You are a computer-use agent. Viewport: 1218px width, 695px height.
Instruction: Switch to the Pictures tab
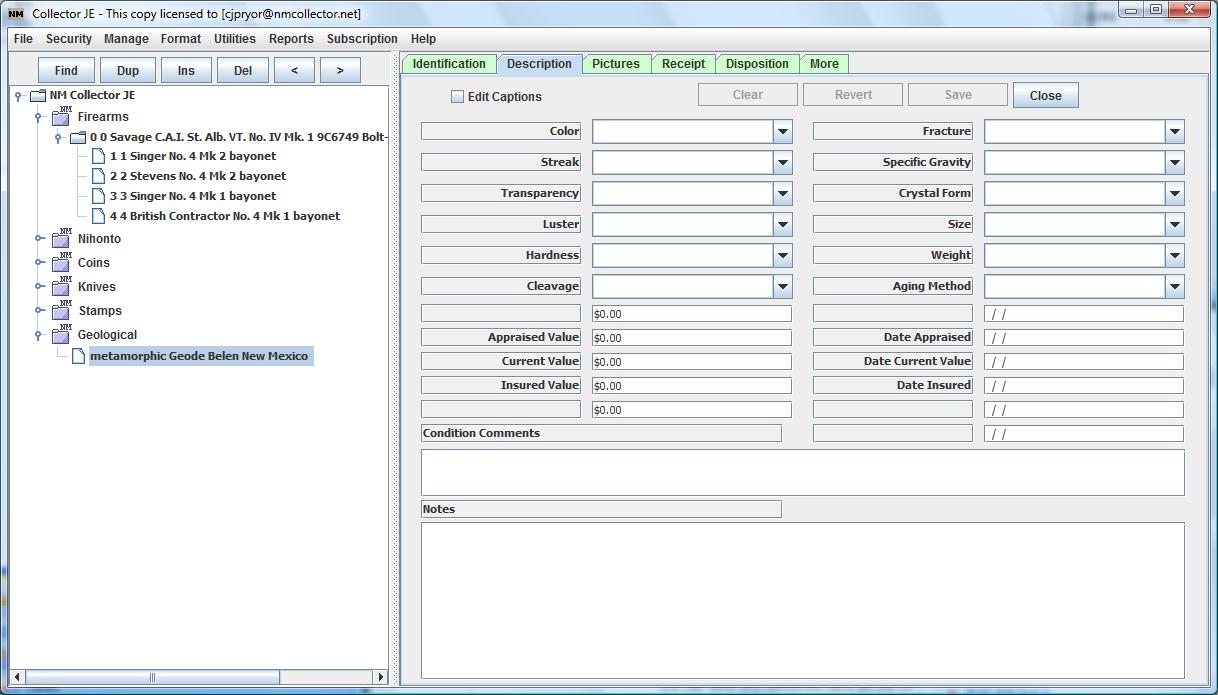tap(615, 64)
